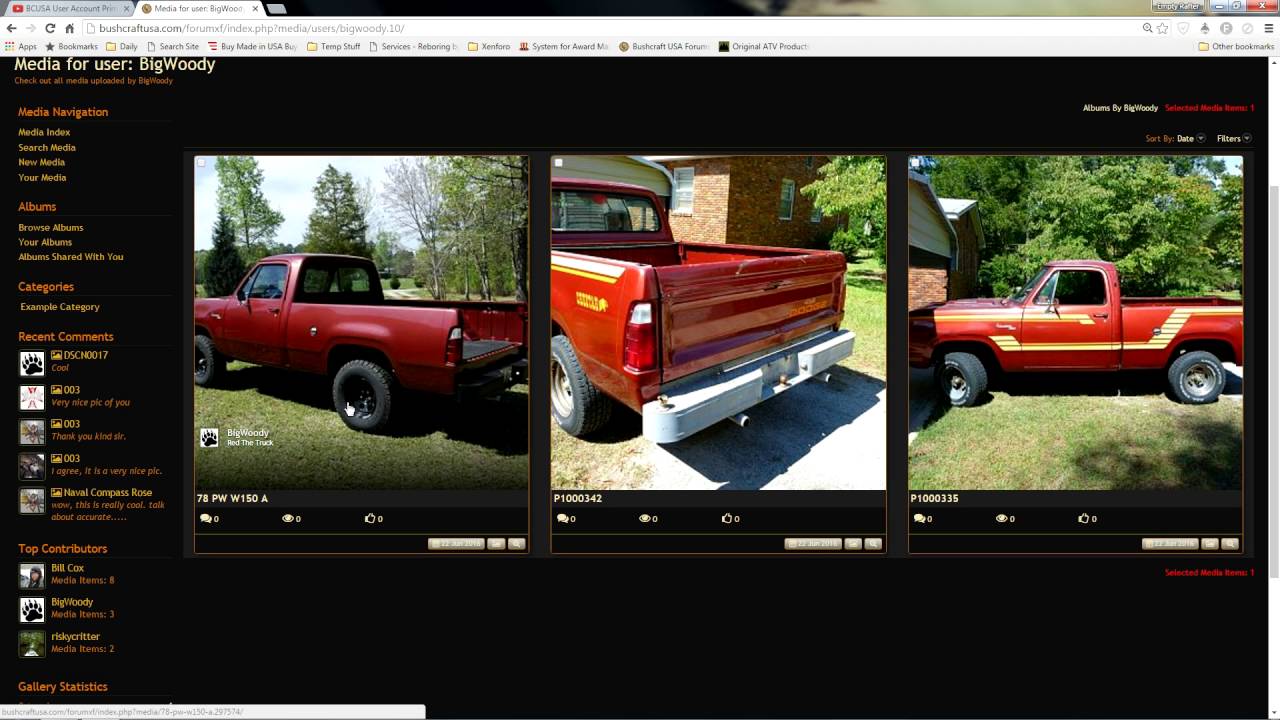This screenshot has height=720, width=1280.
Task: Click the small image button beside date on P1000342
Action: (853, 544)
